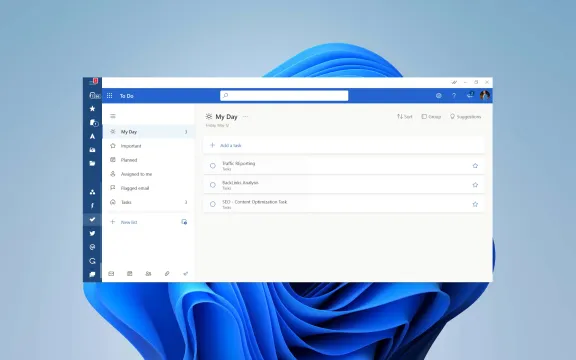Click the italic f icon in dock
The width and height of the screenshot is (576, 360).
(x=93, y=206)
